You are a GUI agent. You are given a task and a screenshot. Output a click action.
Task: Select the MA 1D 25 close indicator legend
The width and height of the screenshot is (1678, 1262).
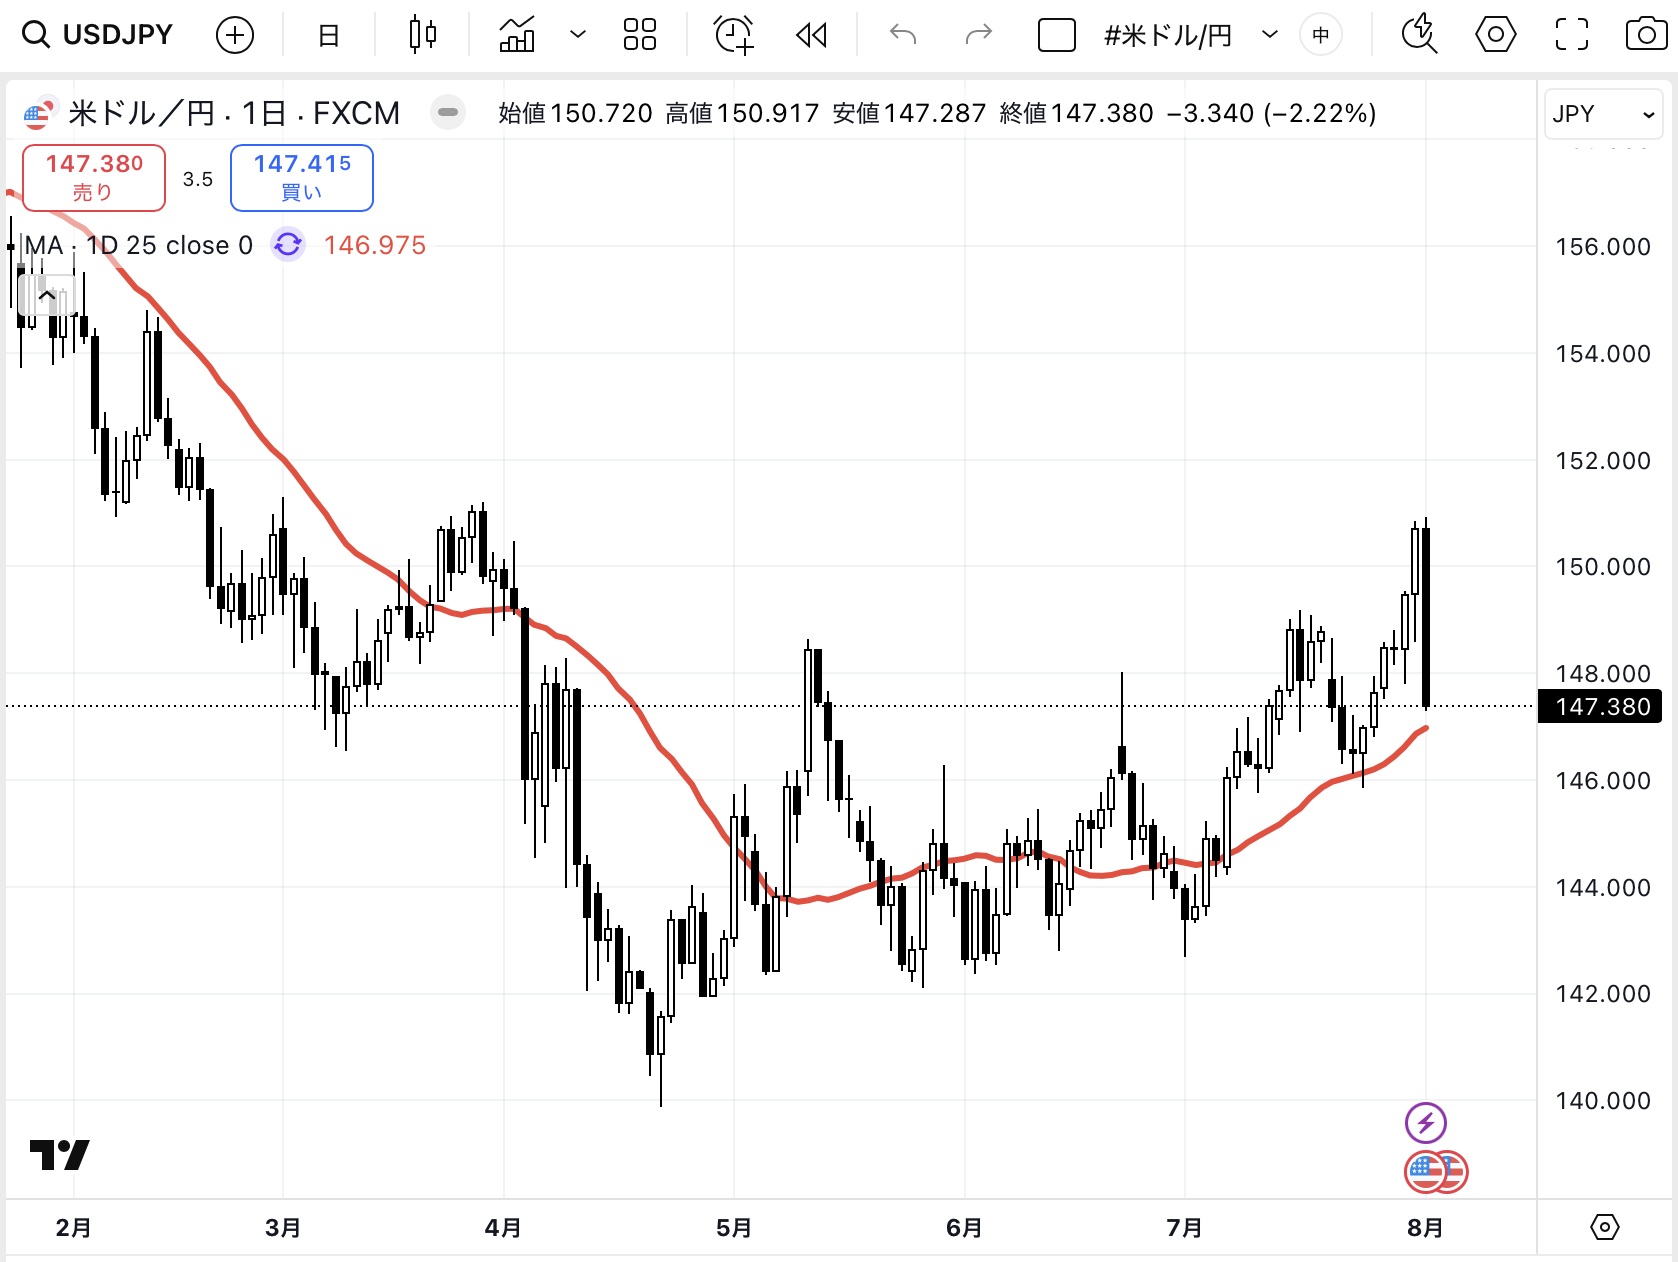139,245
